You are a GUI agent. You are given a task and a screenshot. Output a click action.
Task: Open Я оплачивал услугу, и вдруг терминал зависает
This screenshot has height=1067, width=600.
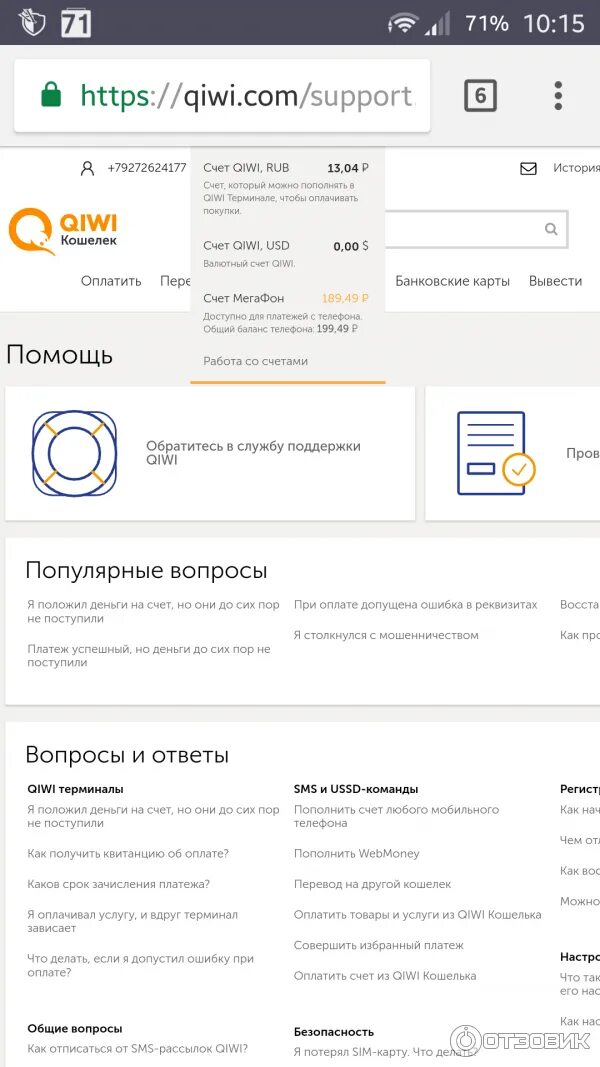pos(133,921)
